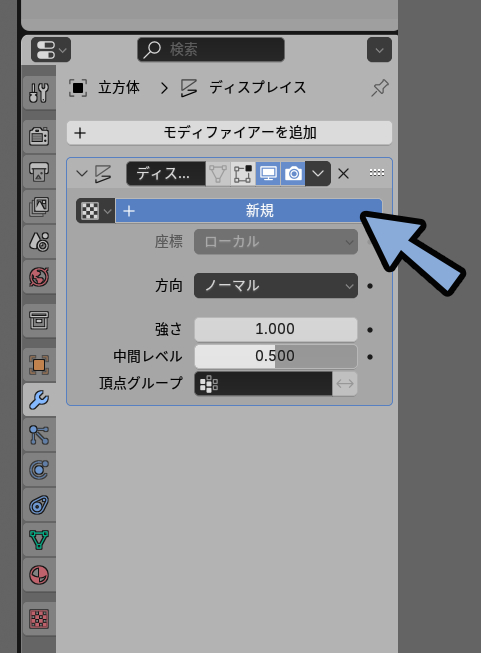Collapse the Displace modifier panel

[x=82, y=173]
